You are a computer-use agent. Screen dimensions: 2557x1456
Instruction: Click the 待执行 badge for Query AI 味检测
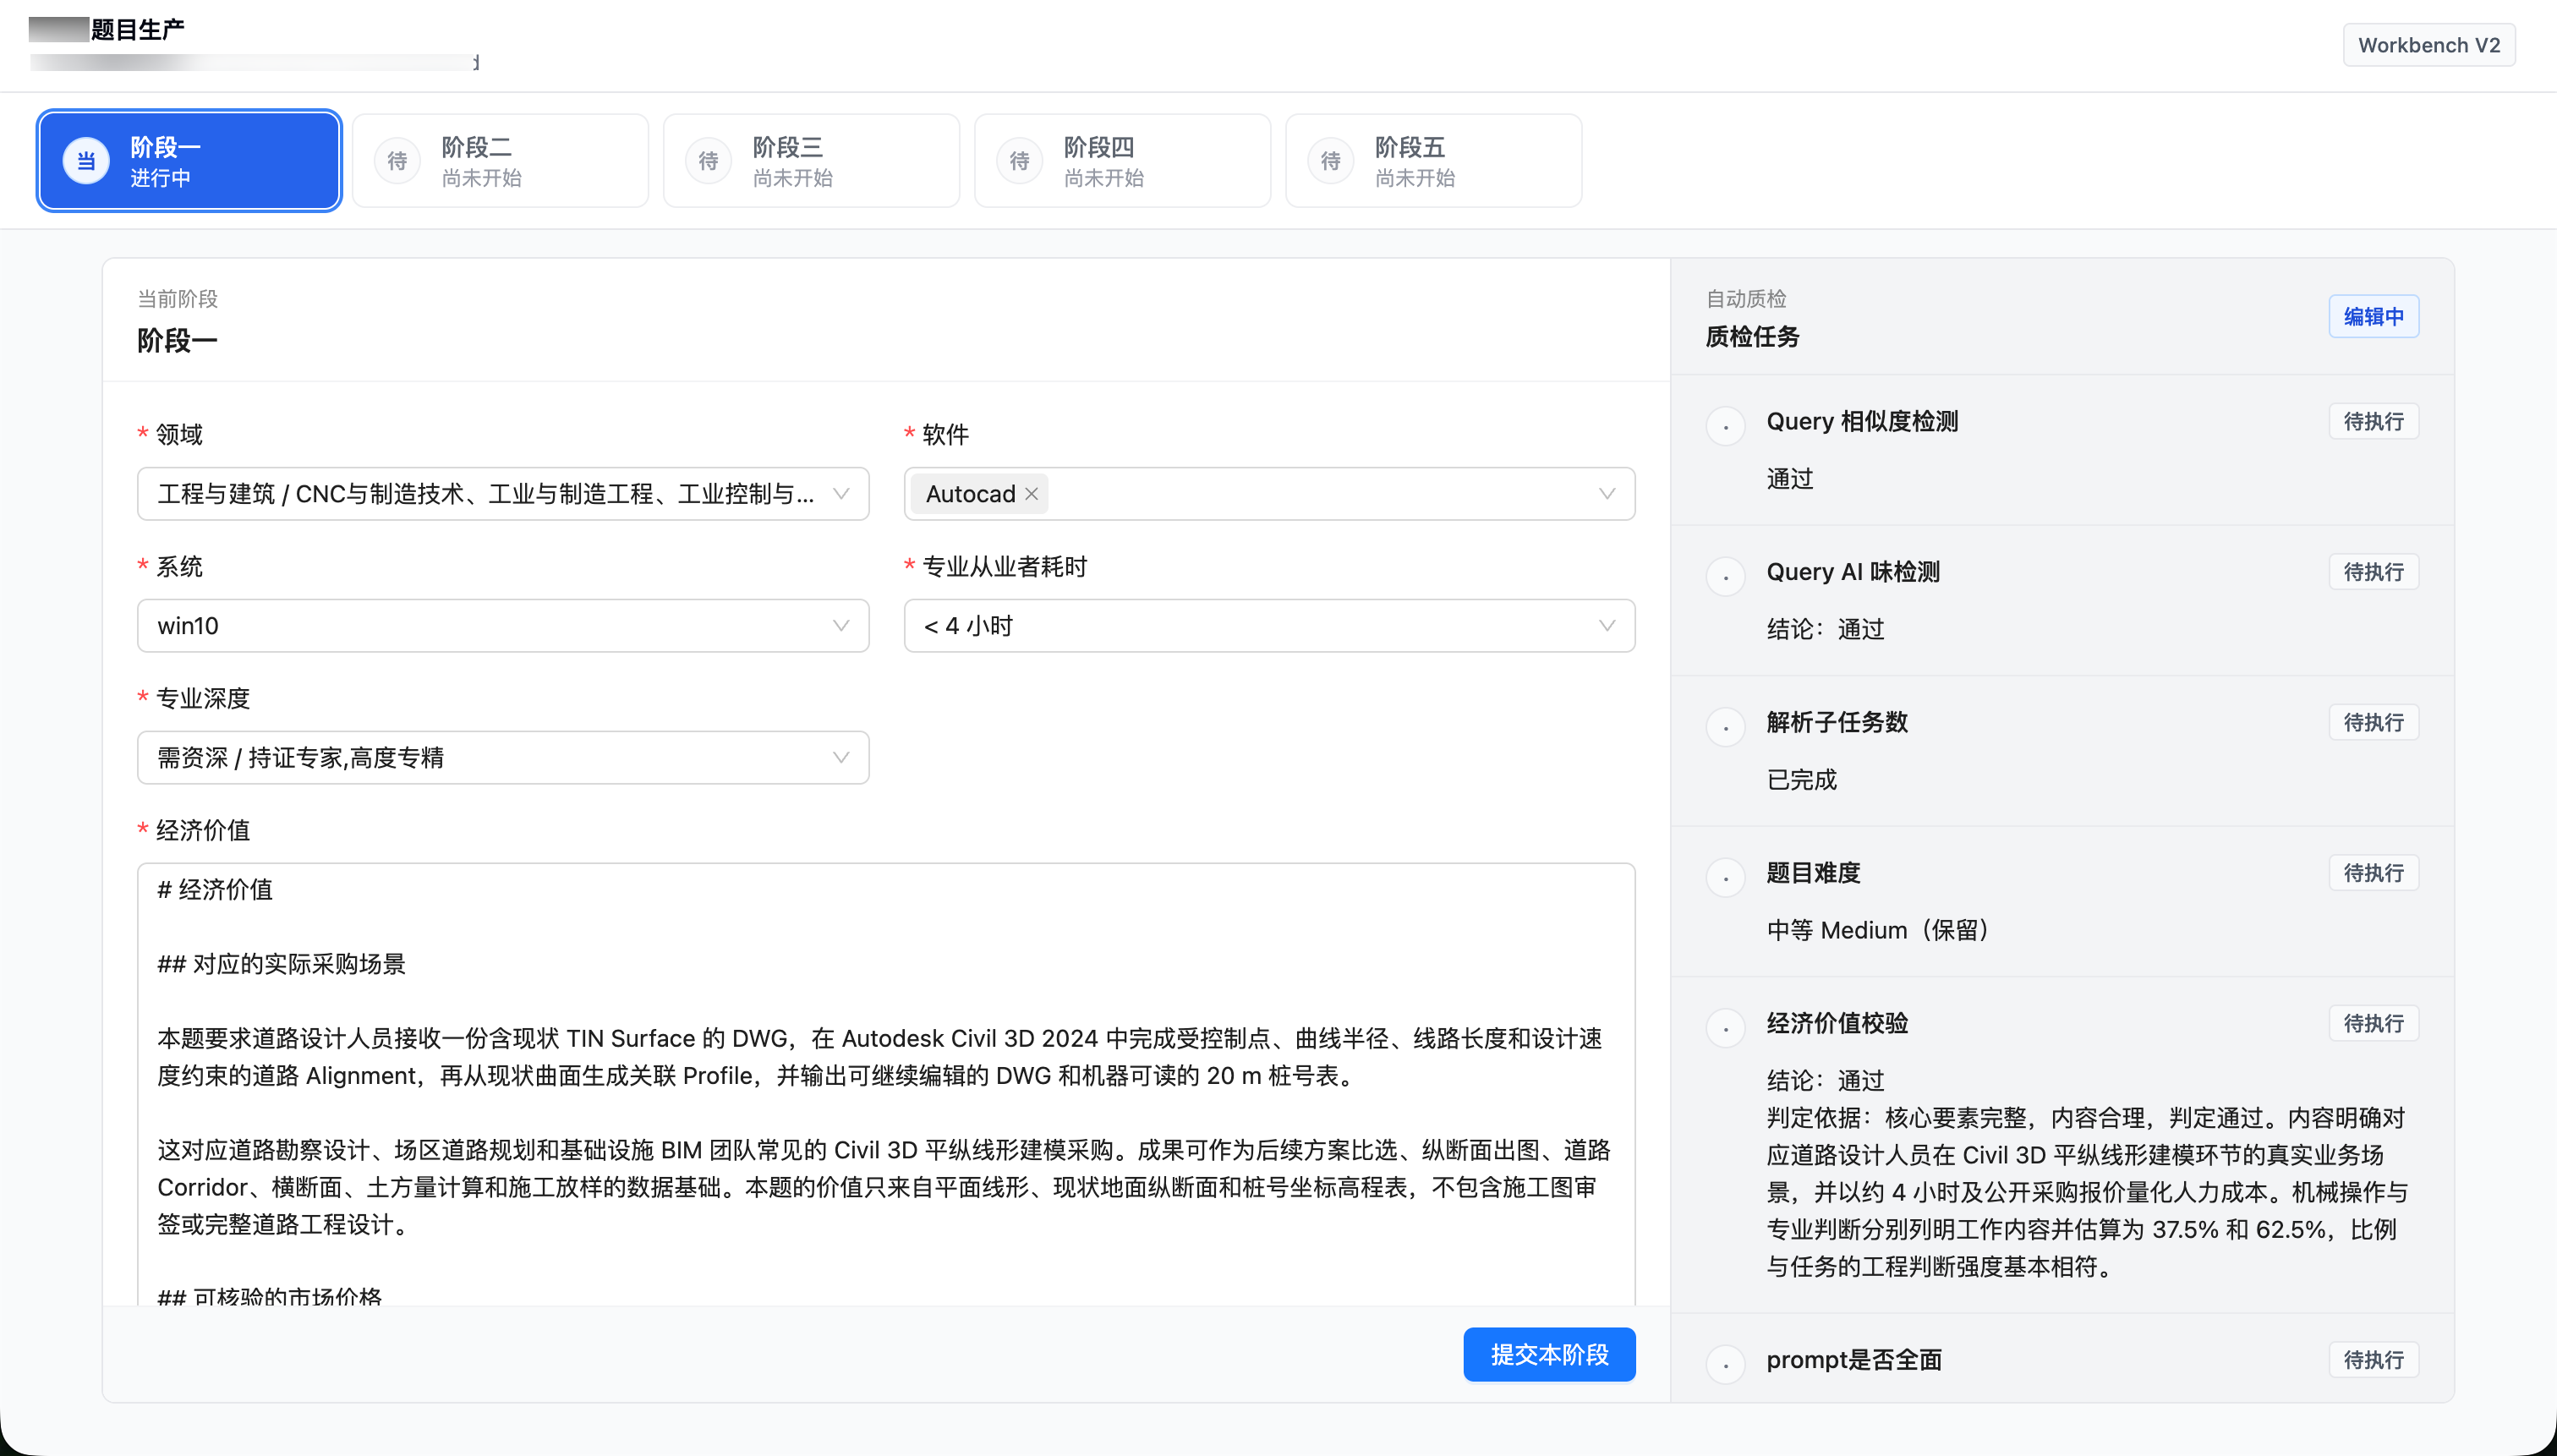pos(2373,572)
